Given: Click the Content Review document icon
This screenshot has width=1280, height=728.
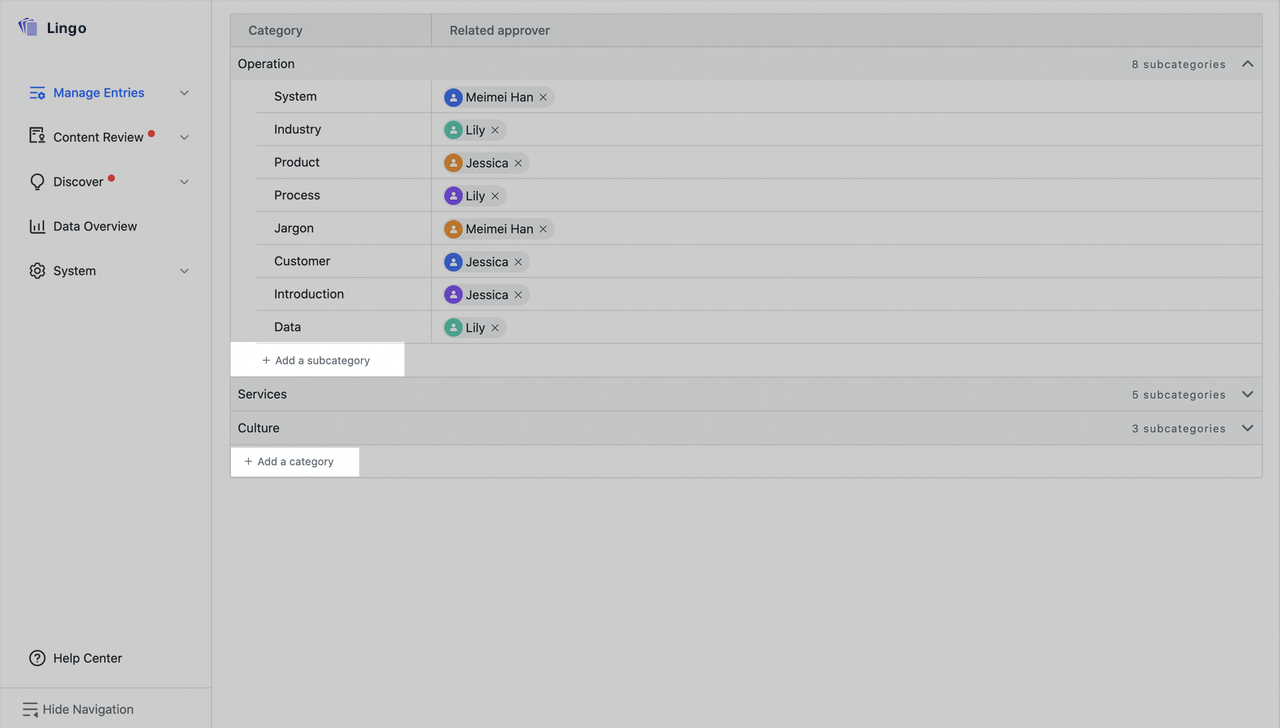Looking at the screenshot, I should point(37,136).
